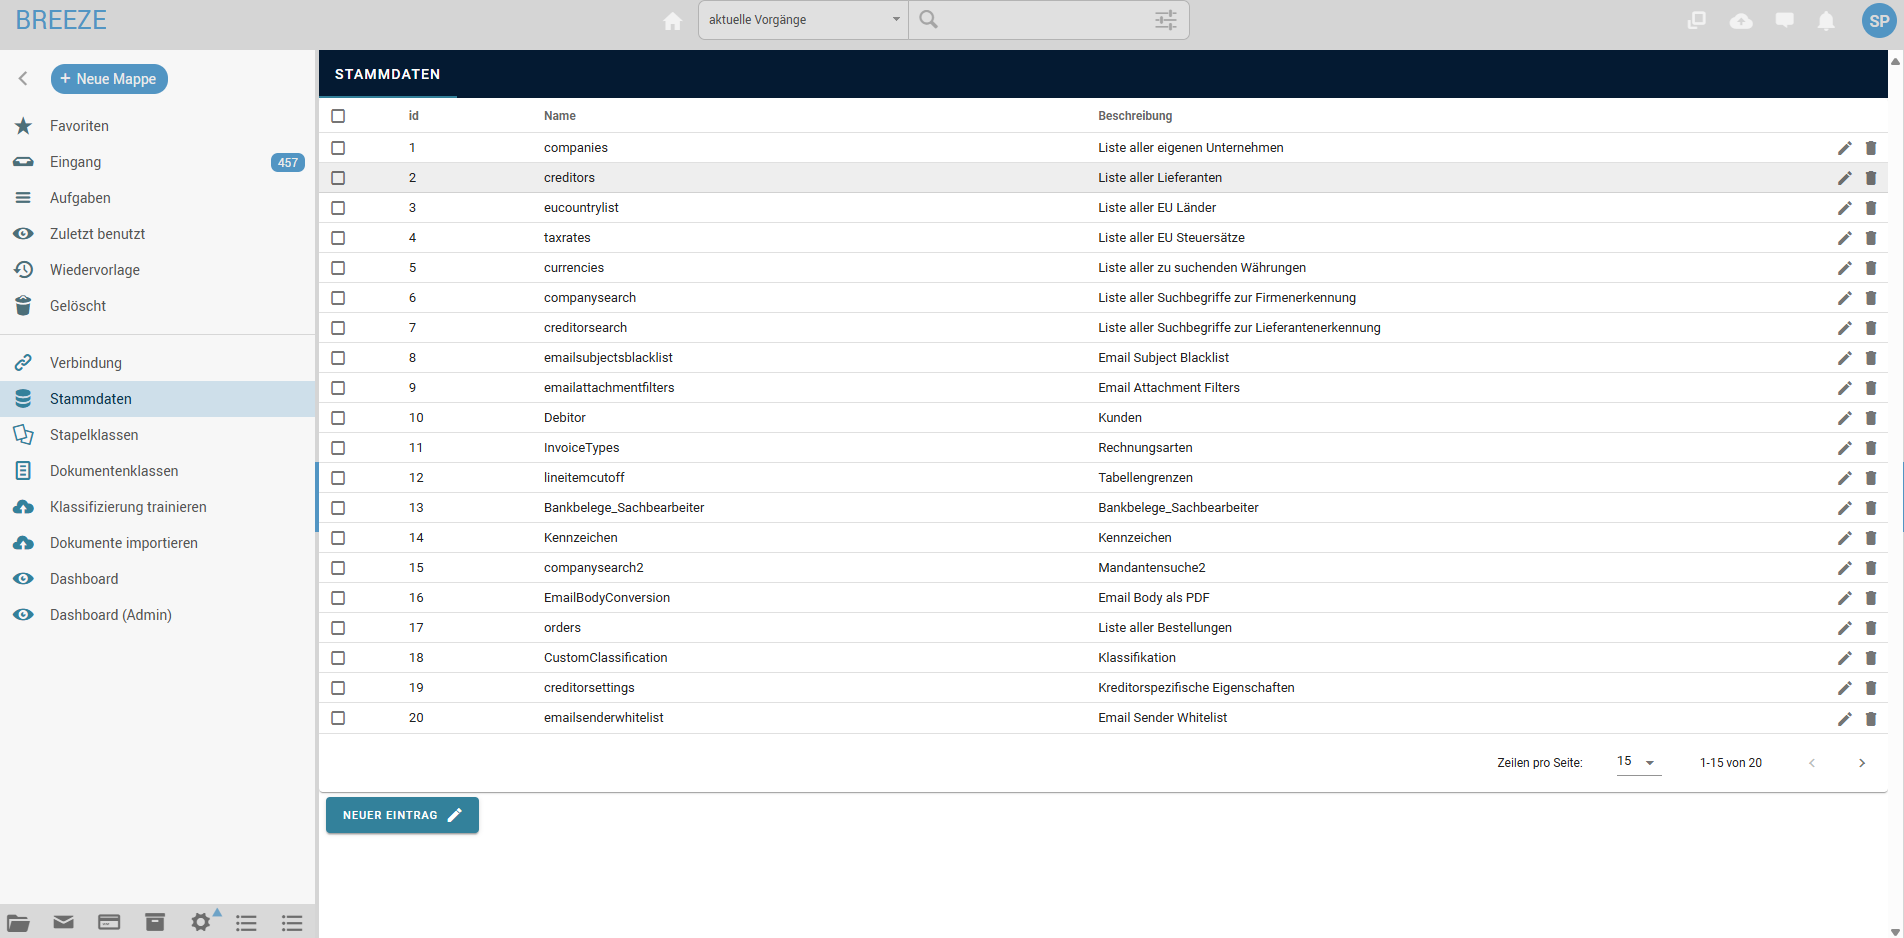Toggle the select-all header checkbox

click(x=338, y=116)
